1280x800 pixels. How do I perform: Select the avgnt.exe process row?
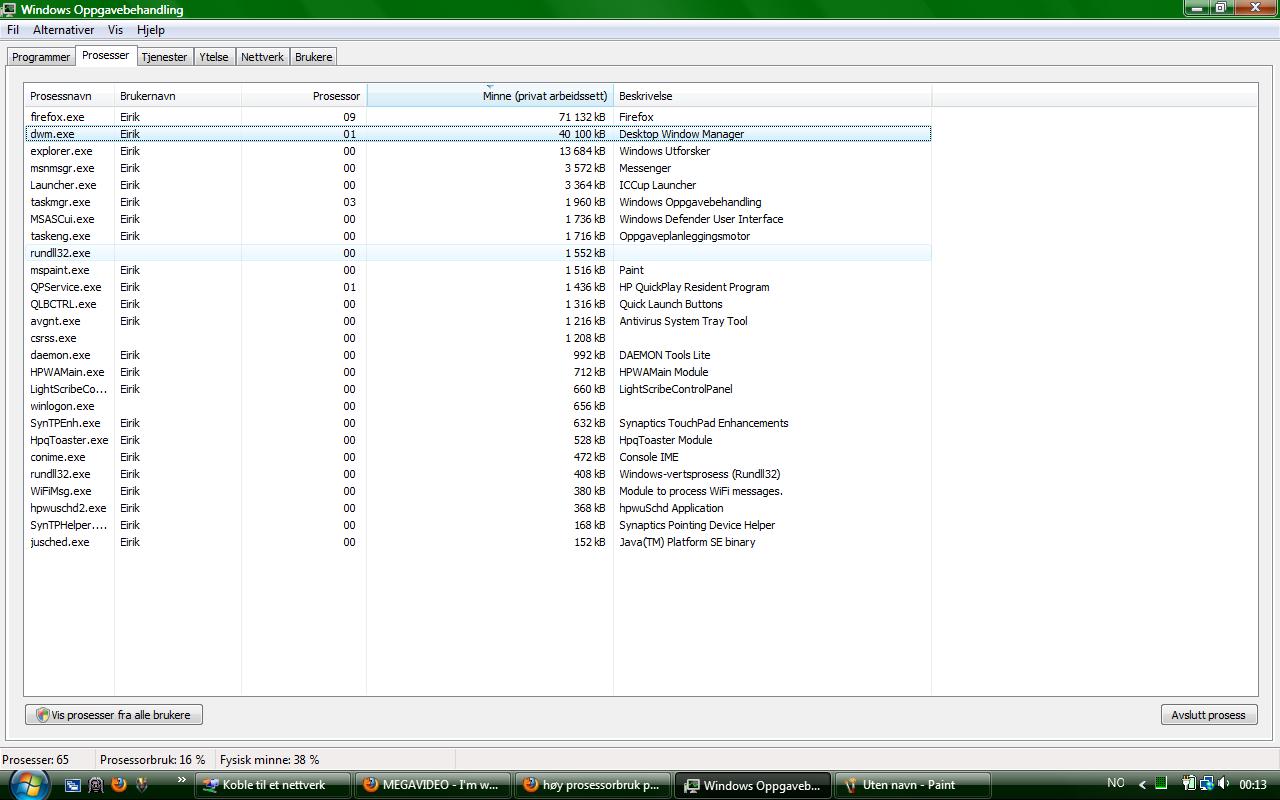[478, 321]
